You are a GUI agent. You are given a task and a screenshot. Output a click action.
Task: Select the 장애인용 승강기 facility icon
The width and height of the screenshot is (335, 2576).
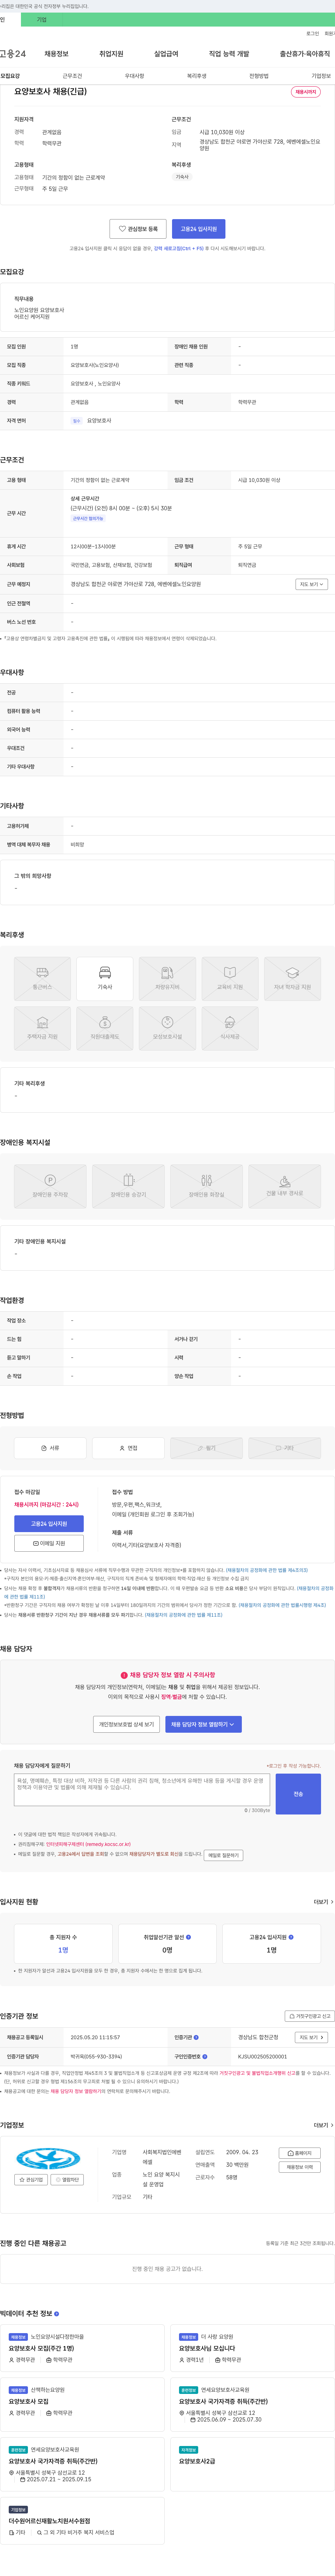point(128,1186)
